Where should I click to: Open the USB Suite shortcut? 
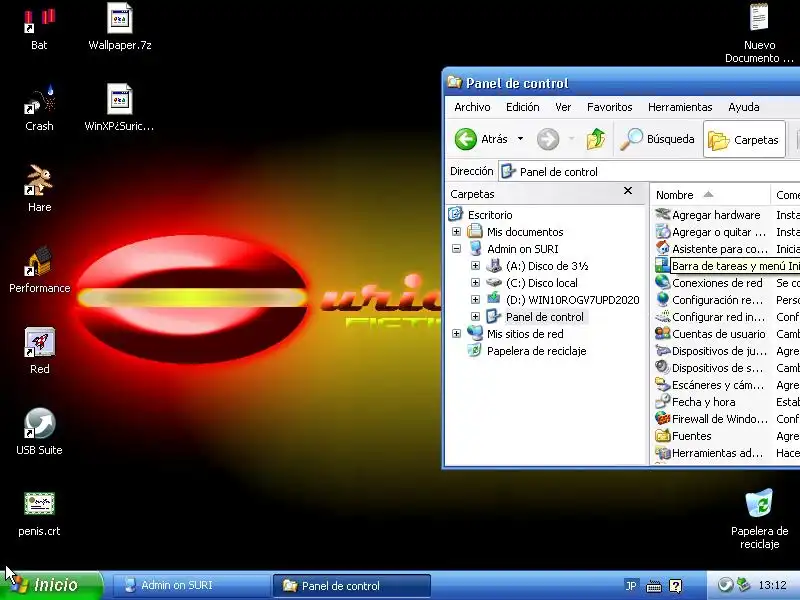pos(39,432)
